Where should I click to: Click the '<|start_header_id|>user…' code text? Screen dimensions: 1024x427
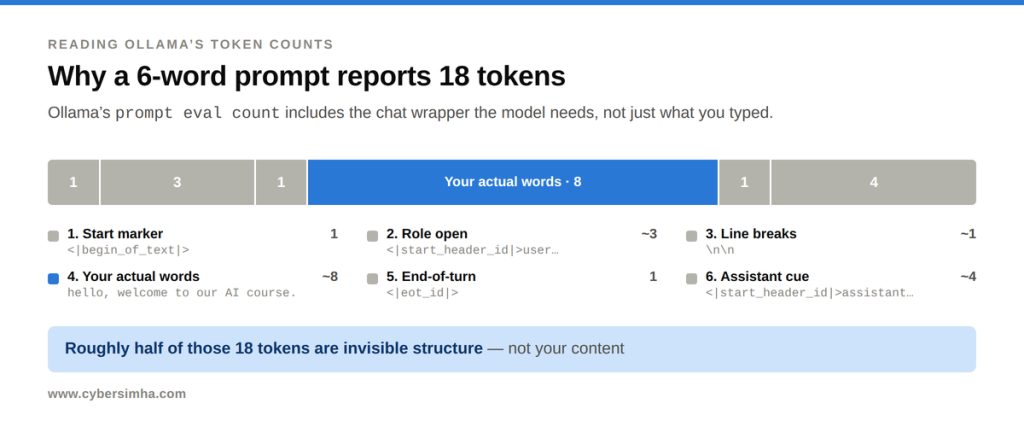(473, 249)
